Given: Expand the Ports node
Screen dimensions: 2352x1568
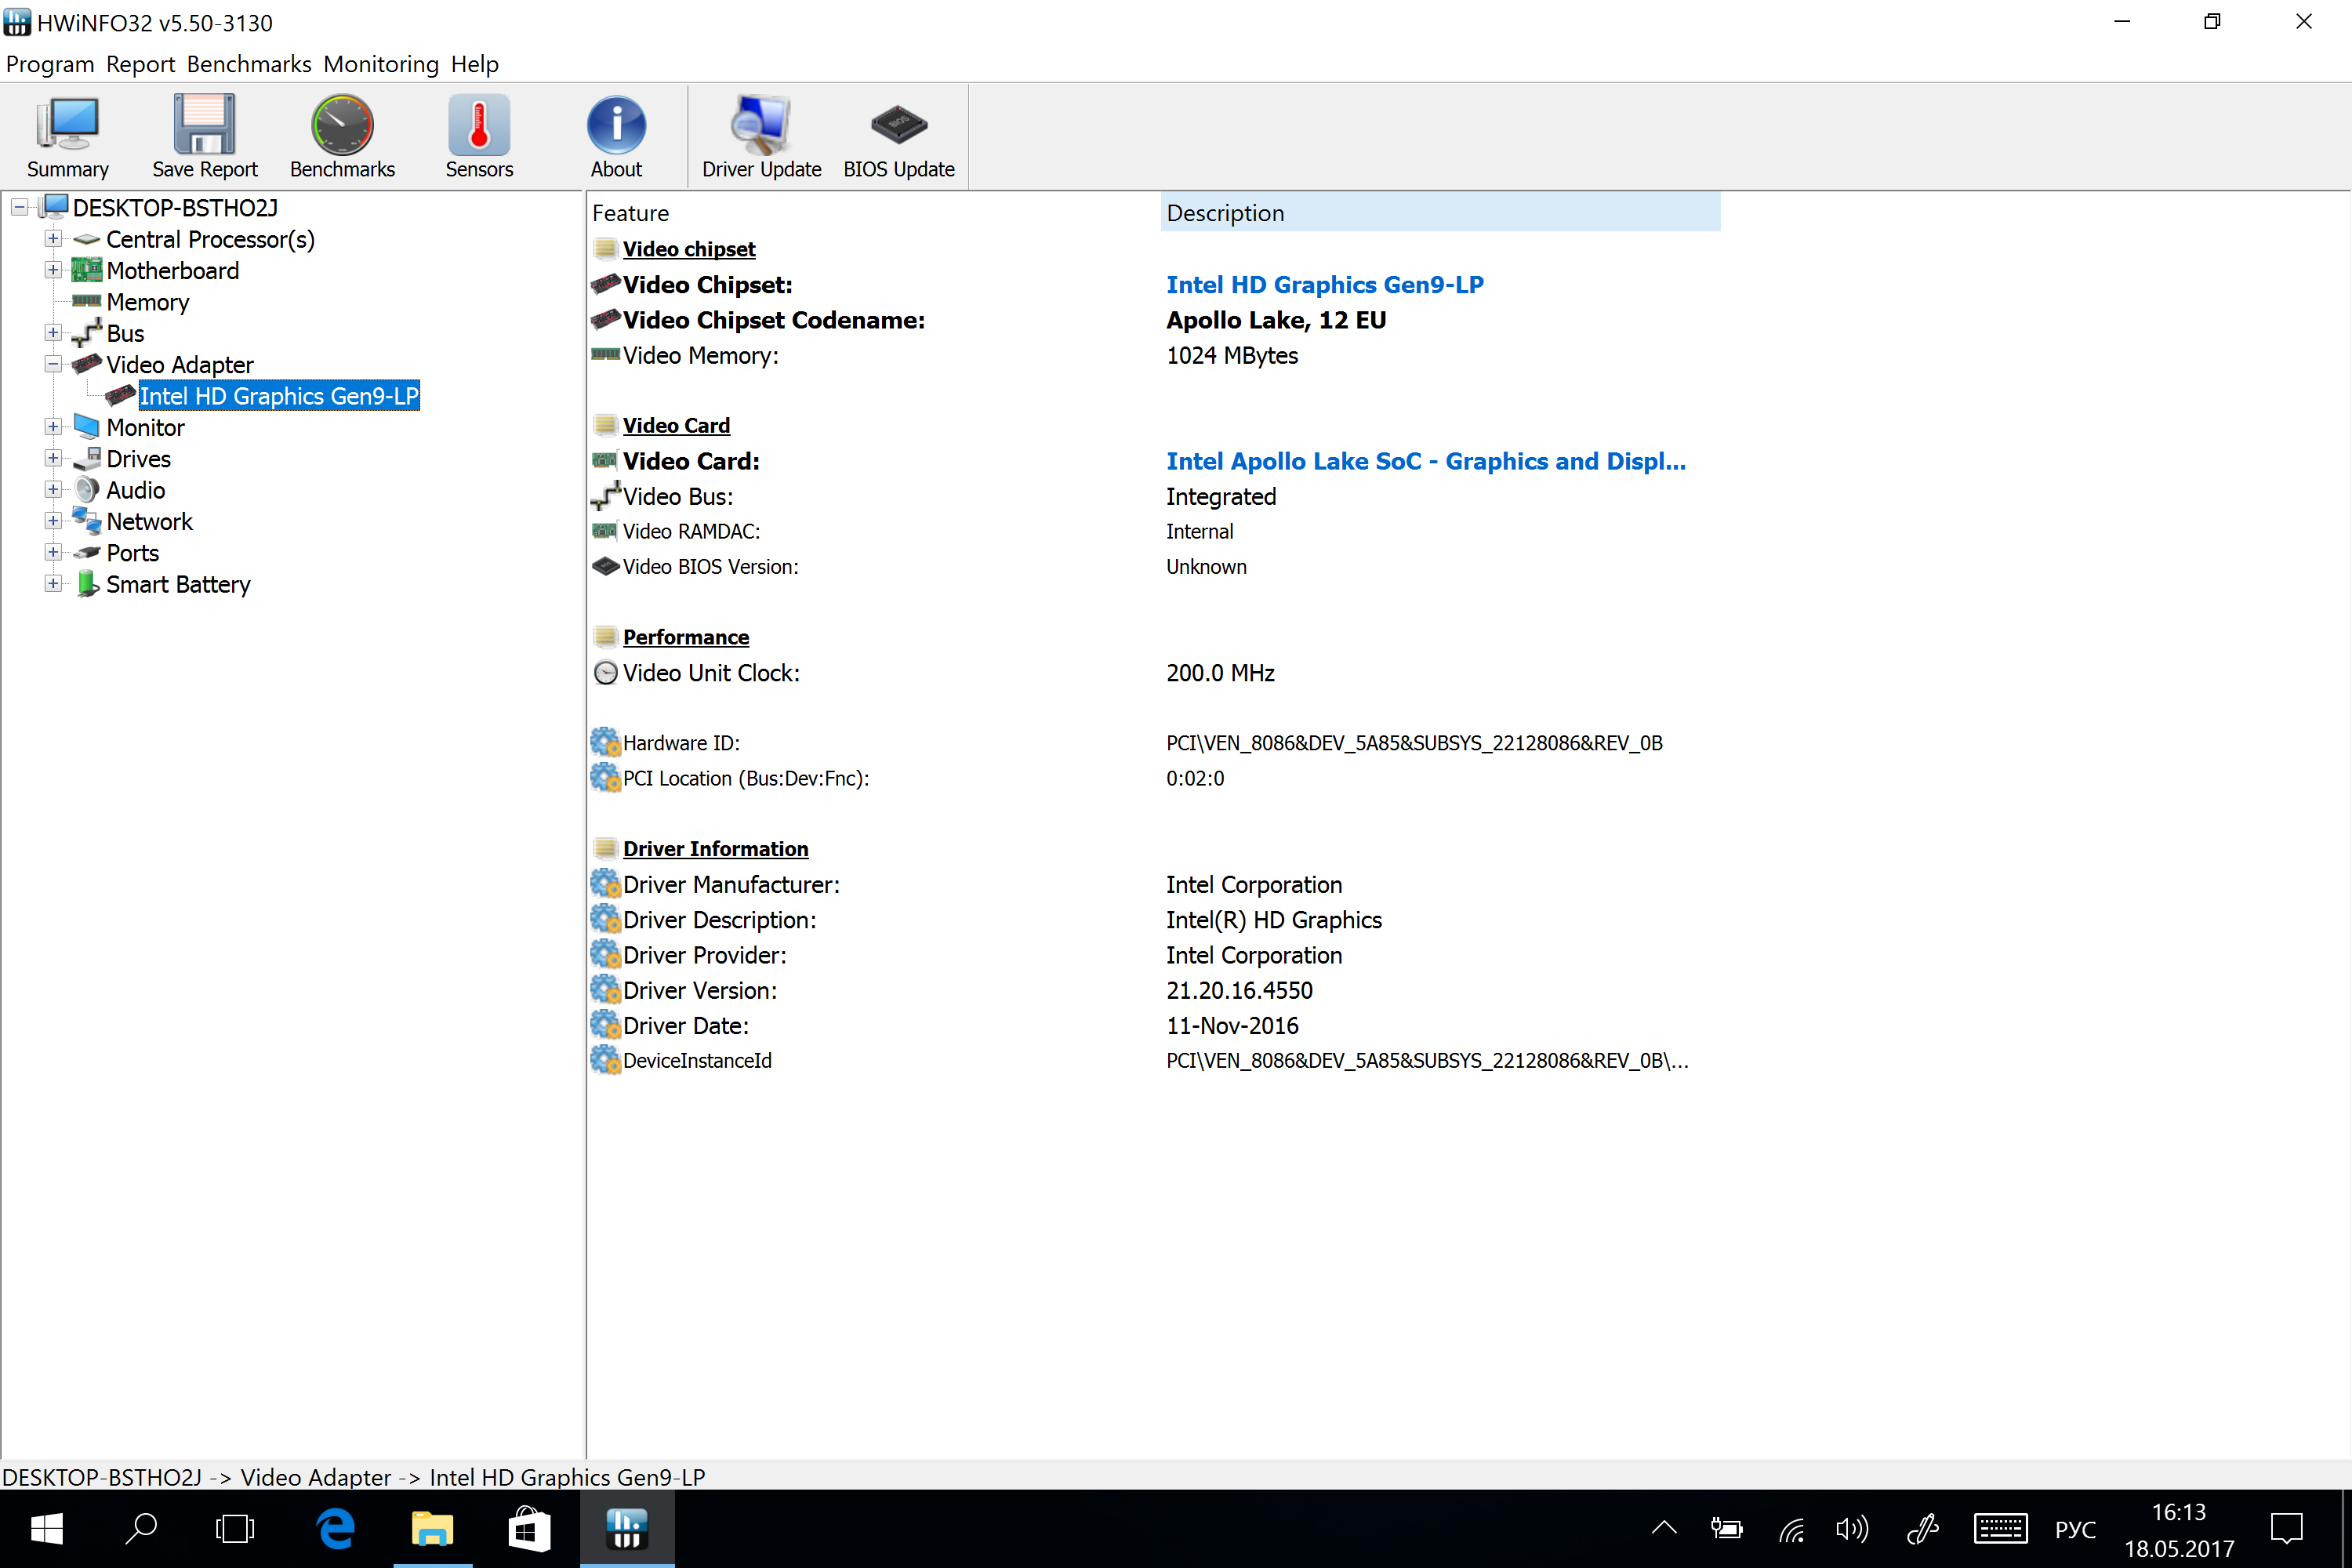Looking at the screenshot, I should pyautogui.click(x=53, y=553).
